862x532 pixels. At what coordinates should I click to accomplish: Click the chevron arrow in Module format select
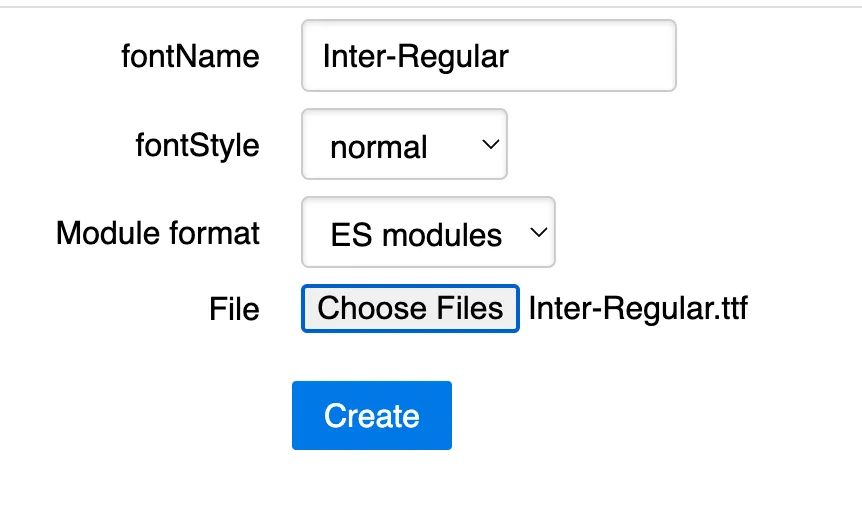point(538,233)
